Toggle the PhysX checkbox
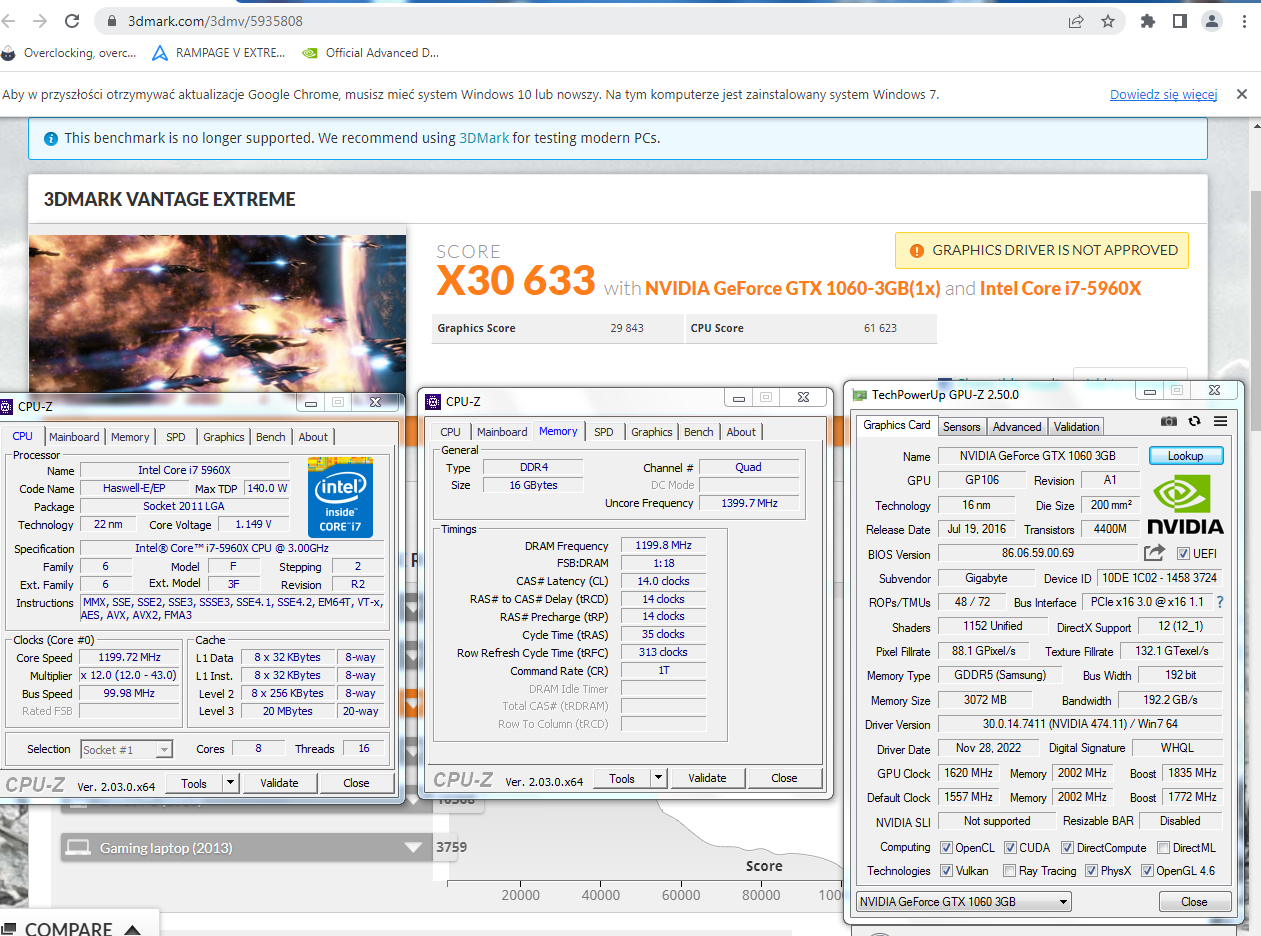The width and height of the screenshot is (1261, 936). point(1091,871)
